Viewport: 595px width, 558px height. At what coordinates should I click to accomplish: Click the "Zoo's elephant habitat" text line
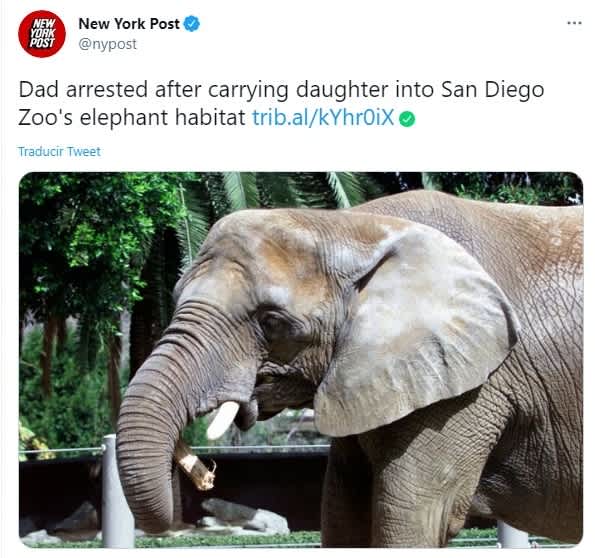pyautogui.click(x=132, y=117)
